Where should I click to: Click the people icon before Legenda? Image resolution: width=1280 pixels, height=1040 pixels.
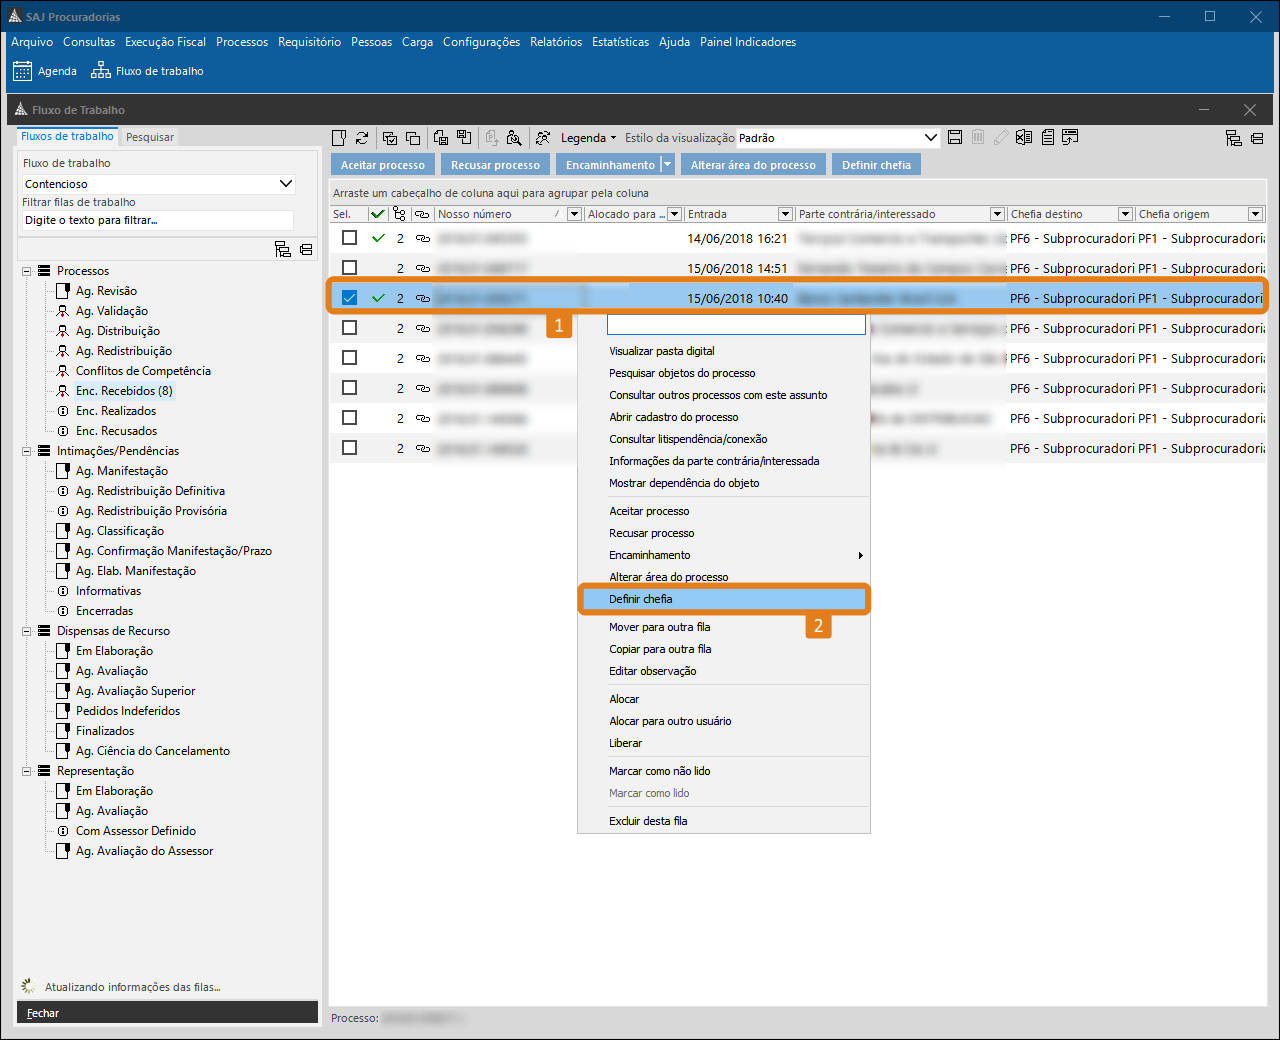tap(543, 138)
